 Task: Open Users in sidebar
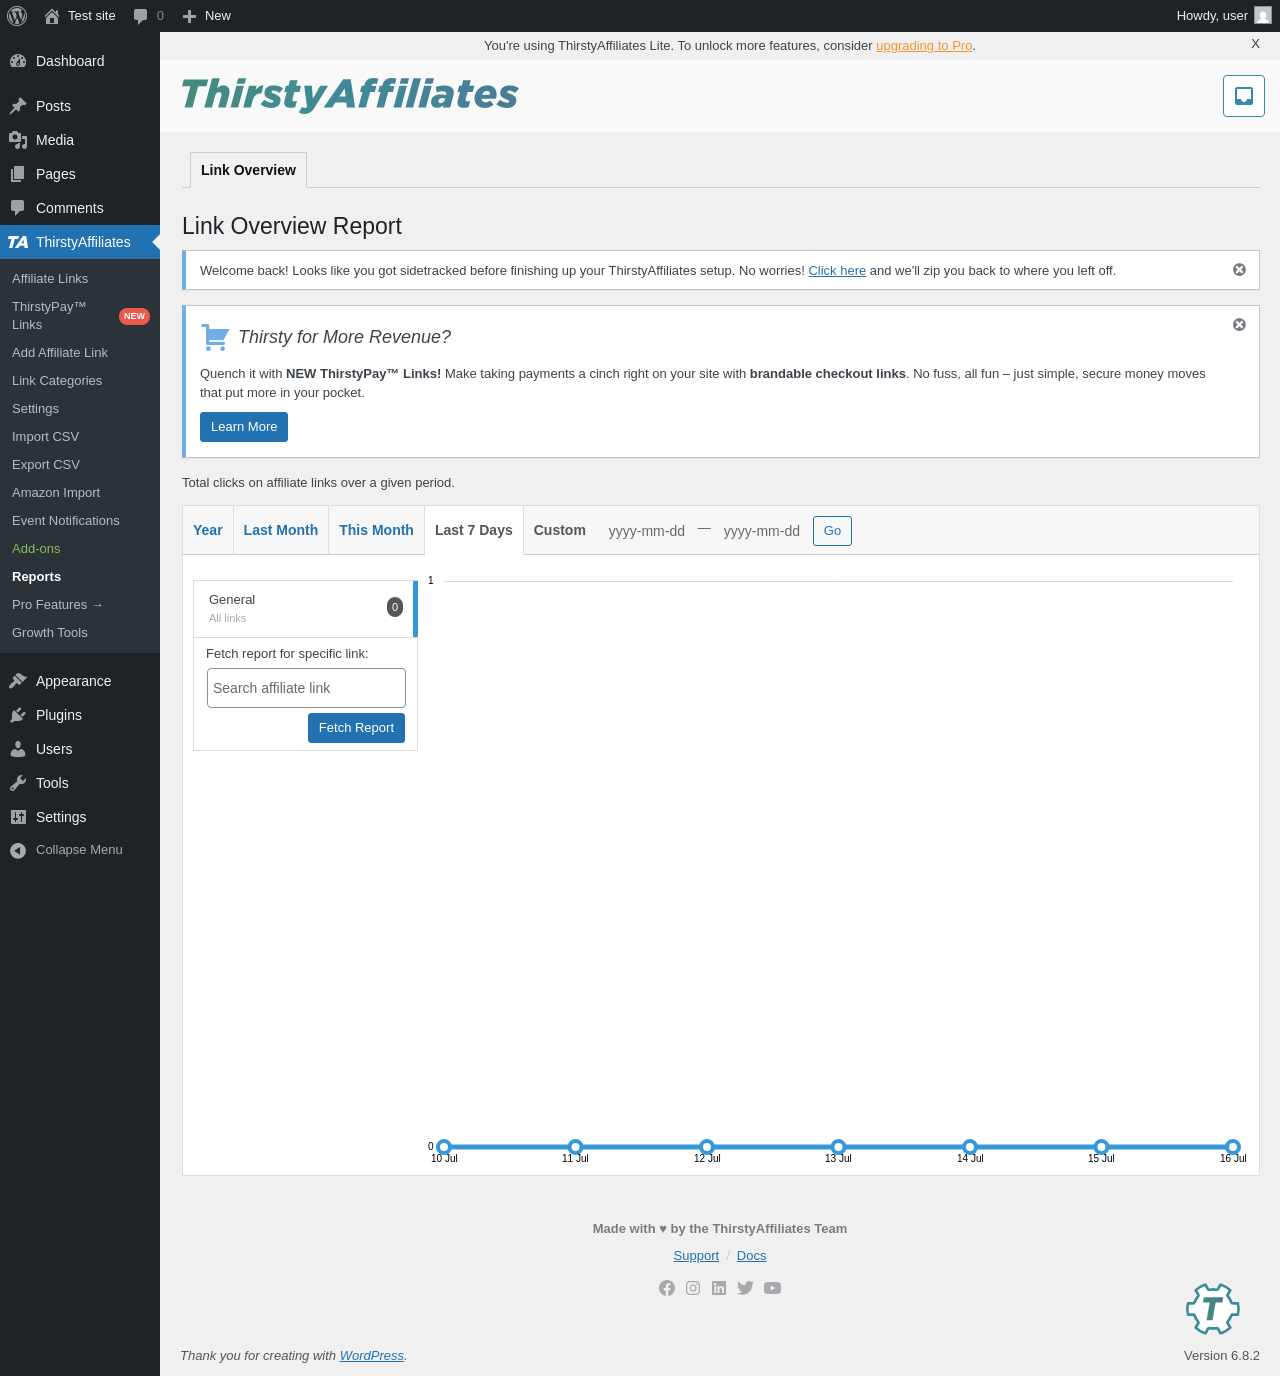[x=80, y=749]
